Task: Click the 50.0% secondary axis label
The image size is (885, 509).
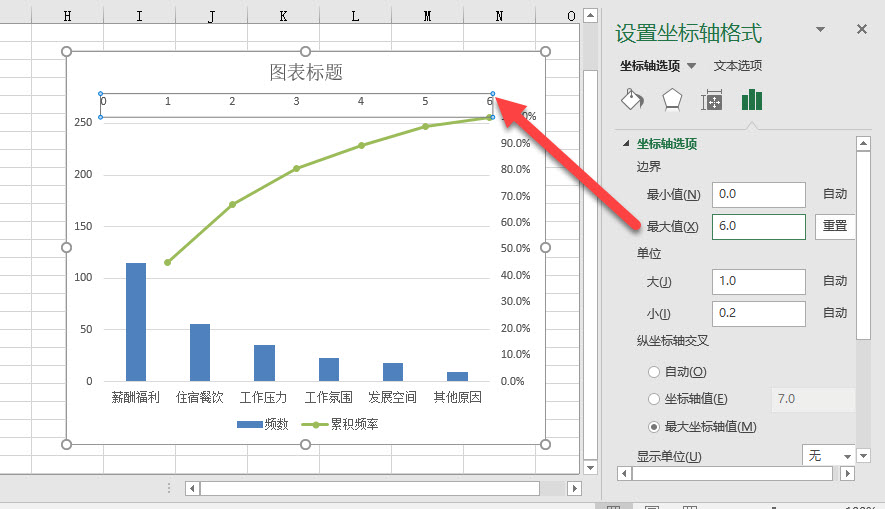Action: (515, 248)
